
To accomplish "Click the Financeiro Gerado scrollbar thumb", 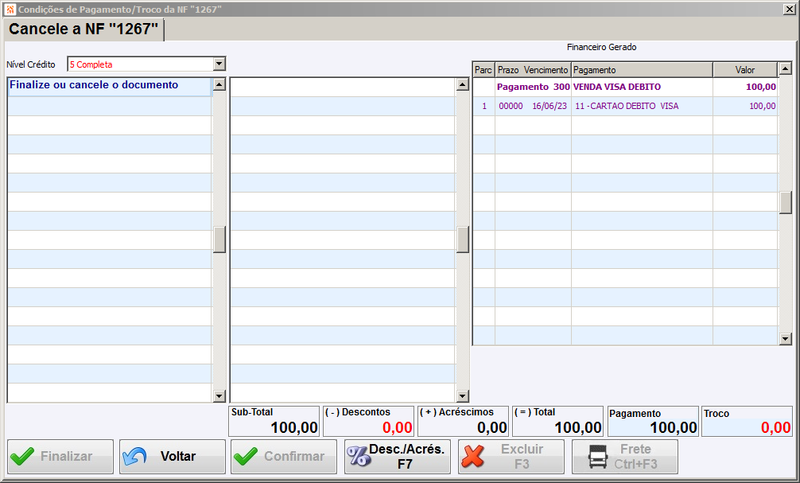I will (785, 202).
